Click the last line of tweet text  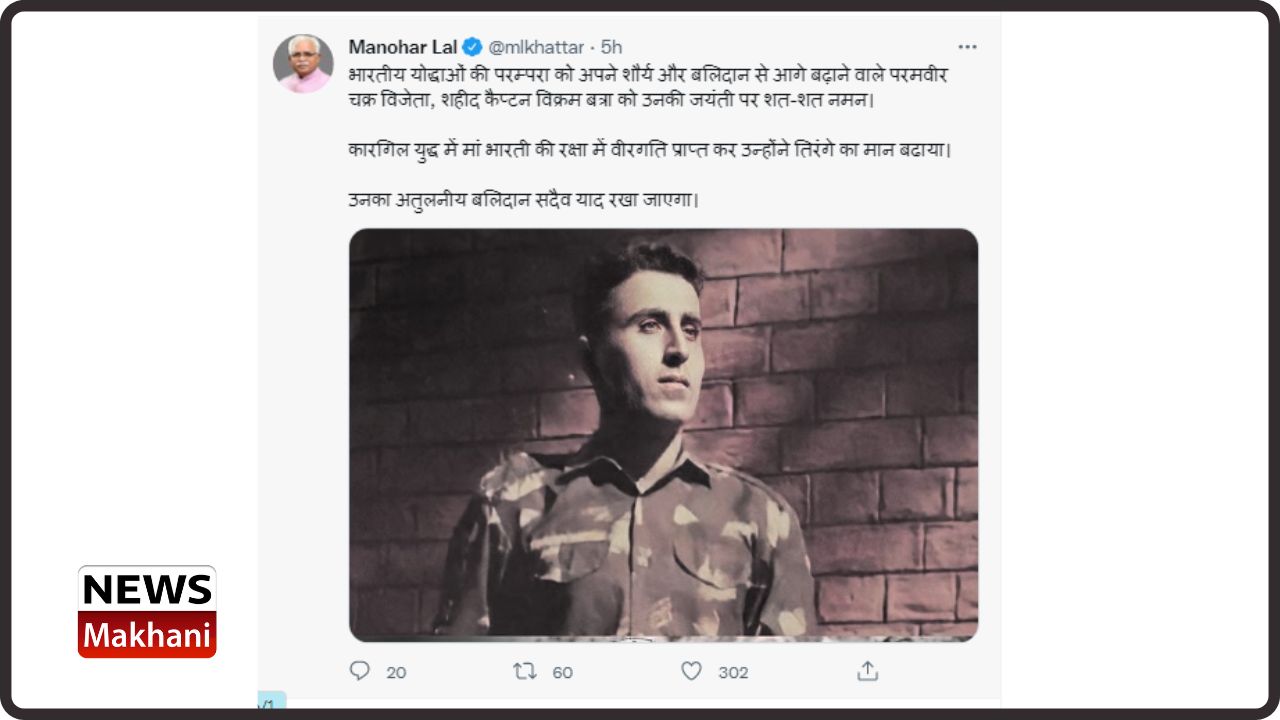tap(523, 198)
